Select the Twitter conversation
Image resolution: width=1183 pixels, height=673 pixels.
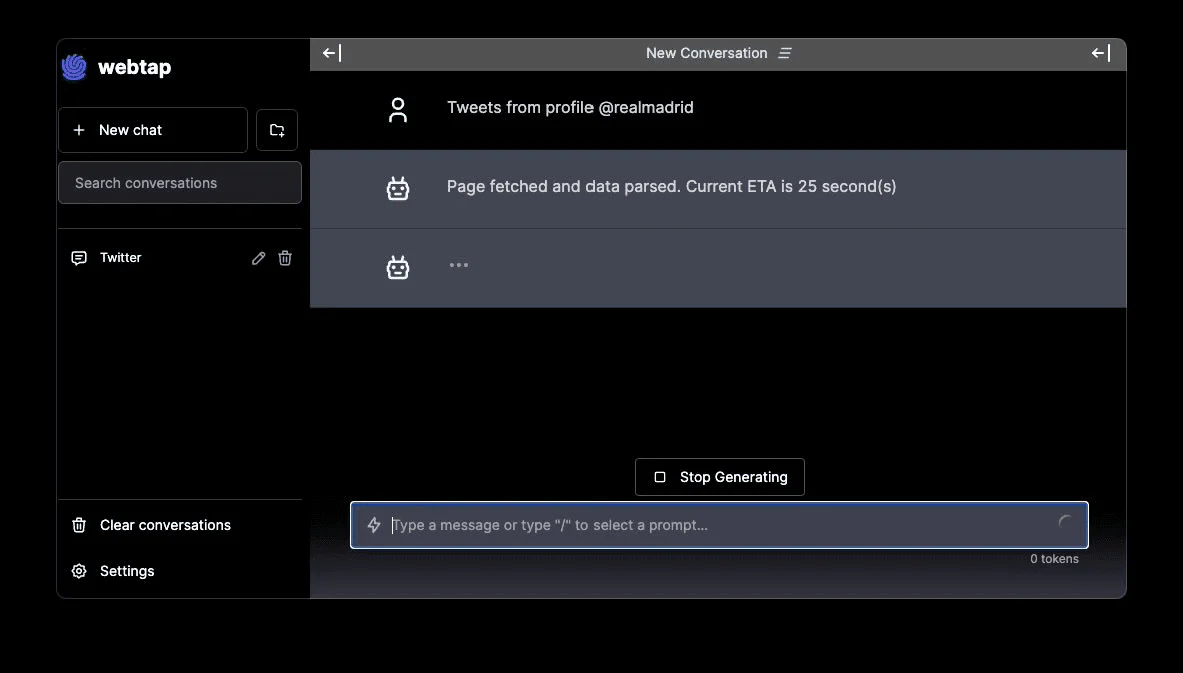point(120,258)
